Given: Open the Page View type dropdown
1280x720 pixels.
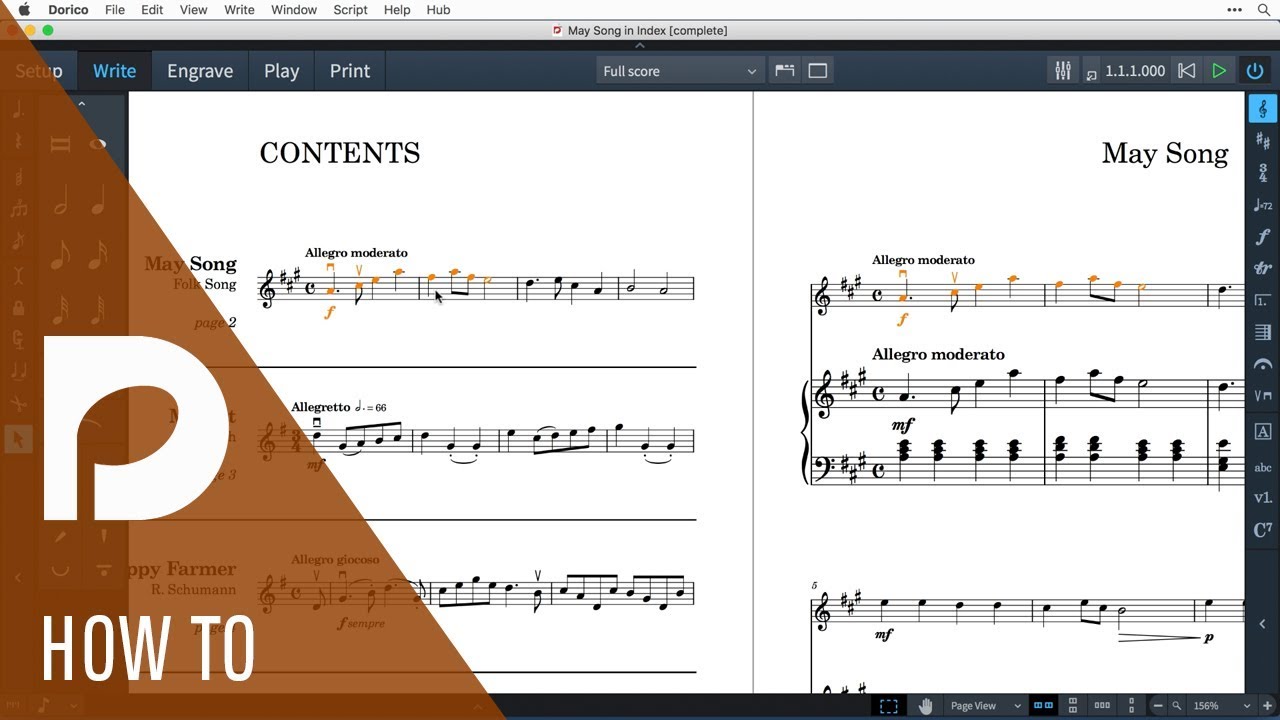Looking at the screenshot, I should point(985,706).
